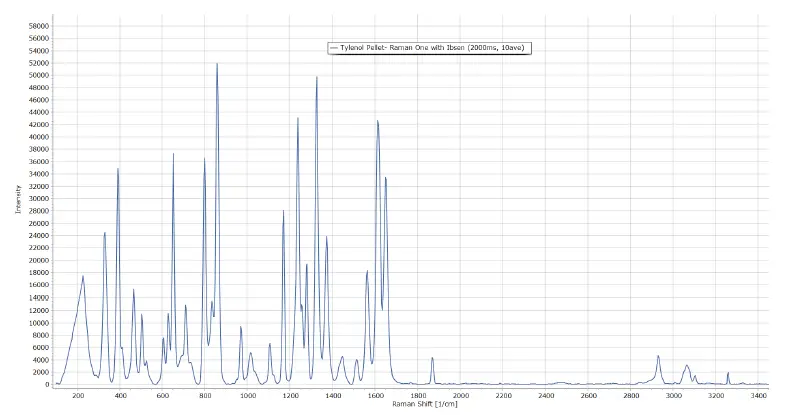The width and height of the screenshot is (785, 415).
Task: Select the tallest peak near 860 Raman shift
Action: (217, 64)
